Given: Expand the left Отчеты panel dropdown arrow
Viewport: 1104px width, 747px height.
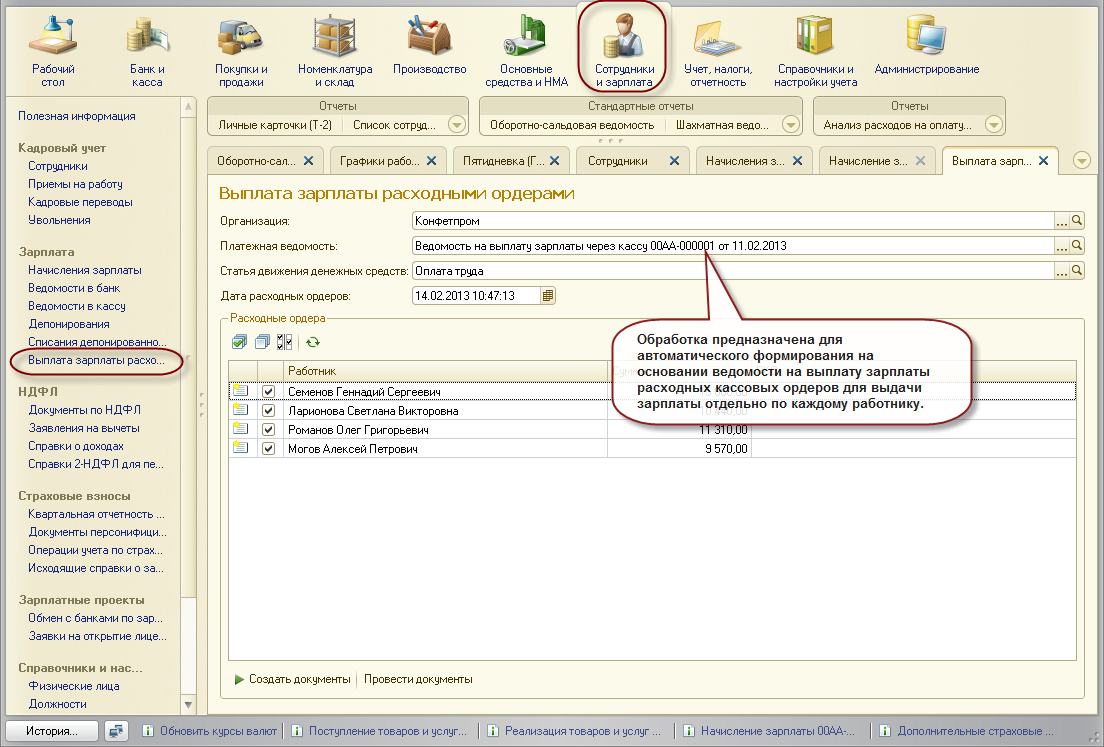Looking at the screenshot, I should [457, 125].
